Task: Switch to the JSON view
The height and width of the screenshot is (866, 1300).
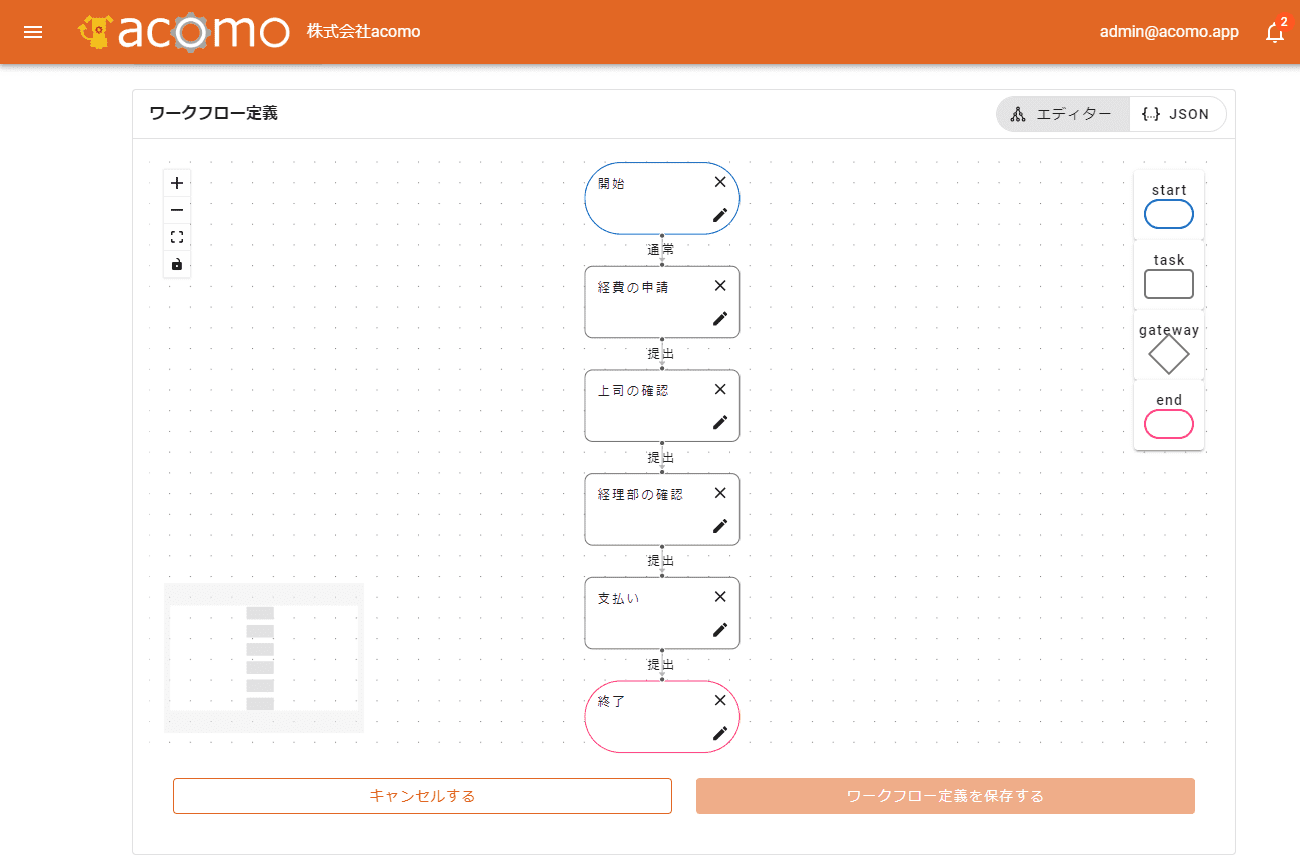Action: (x=1176, y=114)
